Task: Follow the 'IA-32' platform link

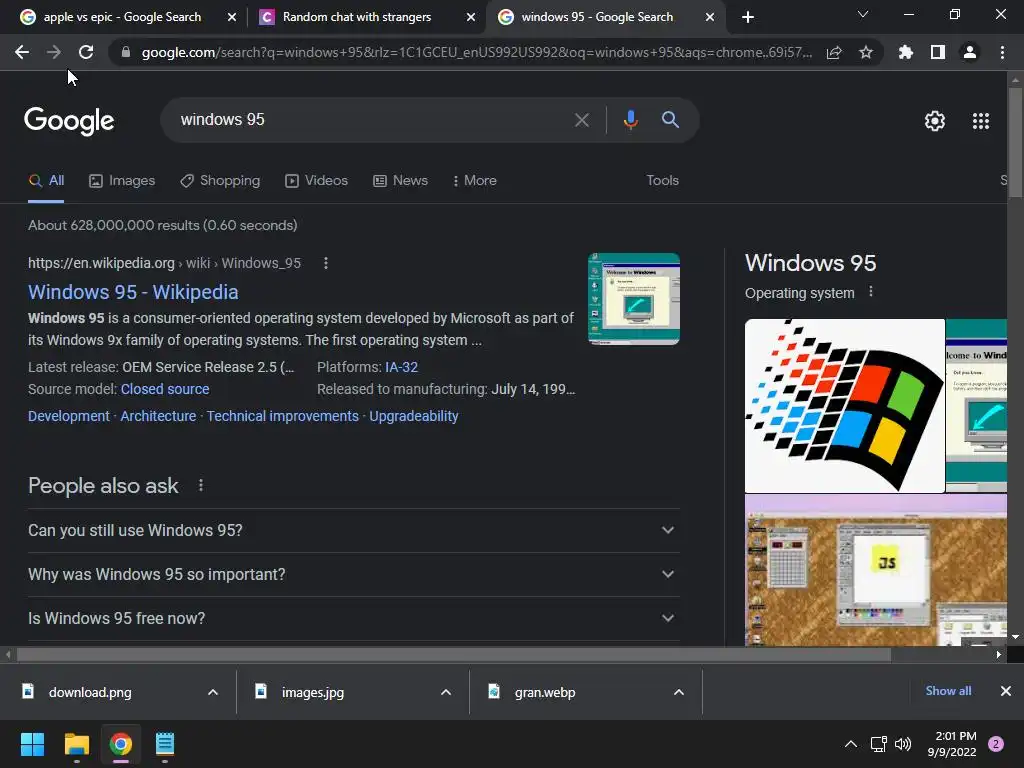Action: point(402,367)
